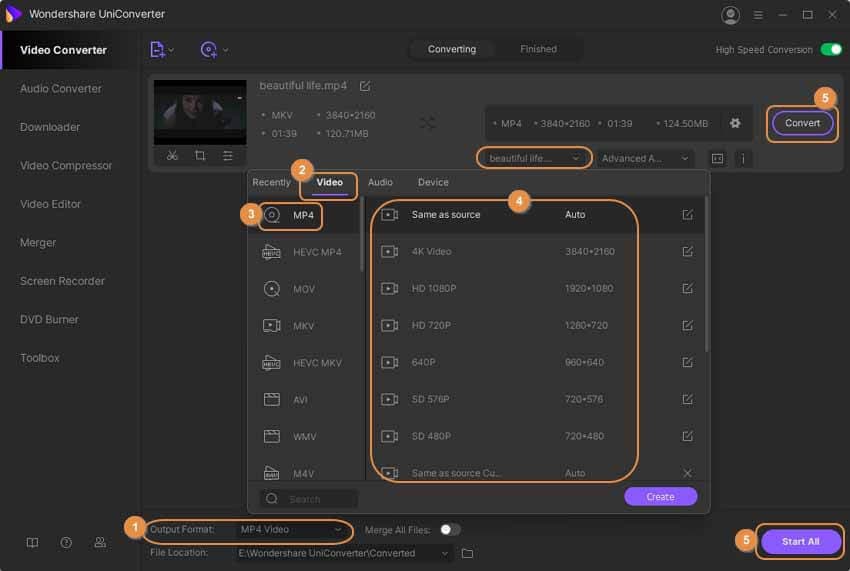Select the MOV format

pos(305,289)
